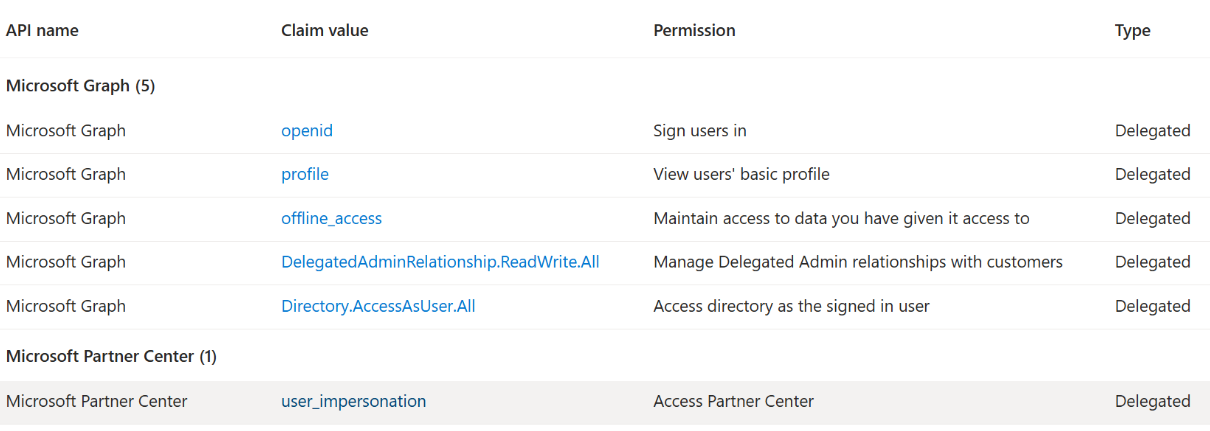Click the Delegated type in profile row

pyautogui.click(x=1153, y=174)
